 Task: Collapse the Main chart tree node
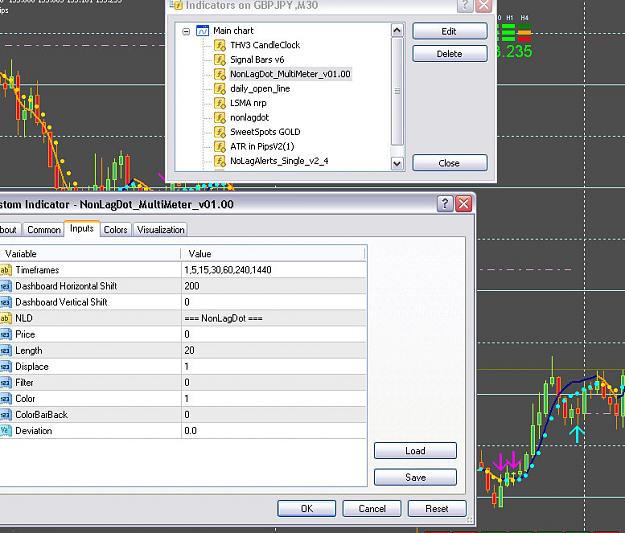click(186, 31)
